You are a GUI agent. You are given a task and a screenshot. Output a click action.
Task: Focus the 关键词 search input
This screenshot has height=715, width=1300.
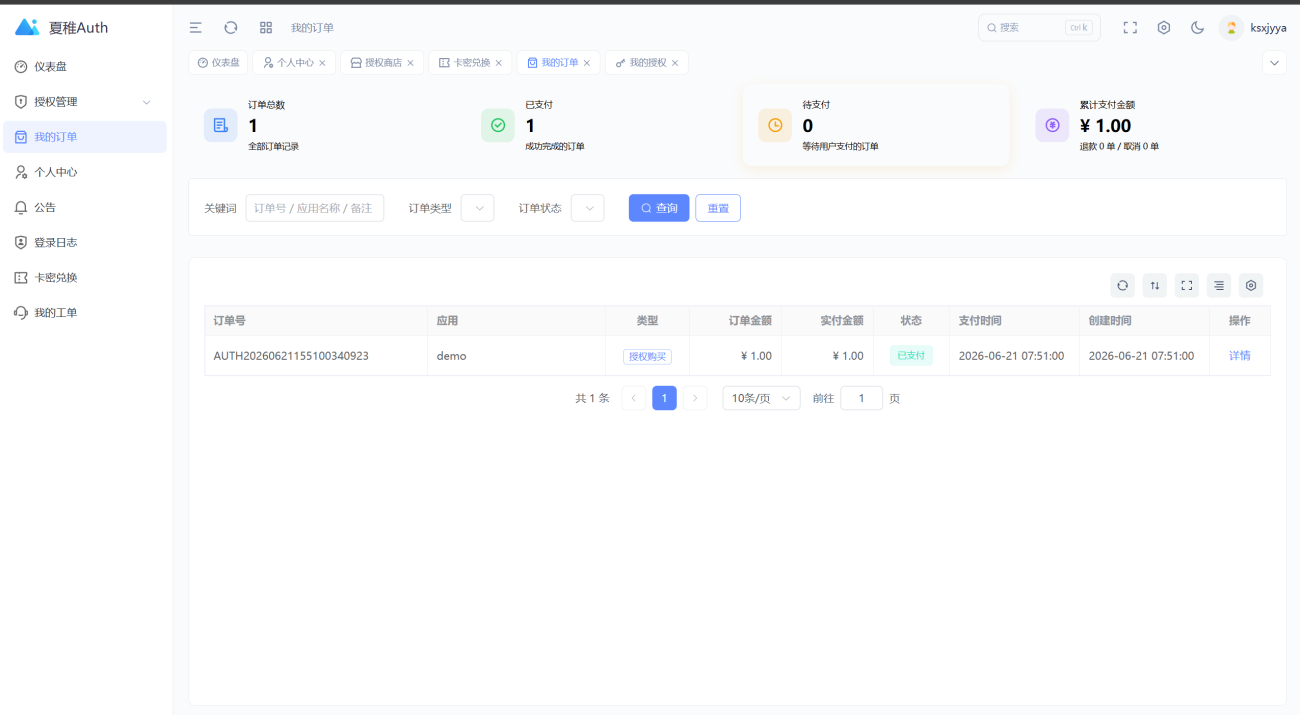coord(315,208)
